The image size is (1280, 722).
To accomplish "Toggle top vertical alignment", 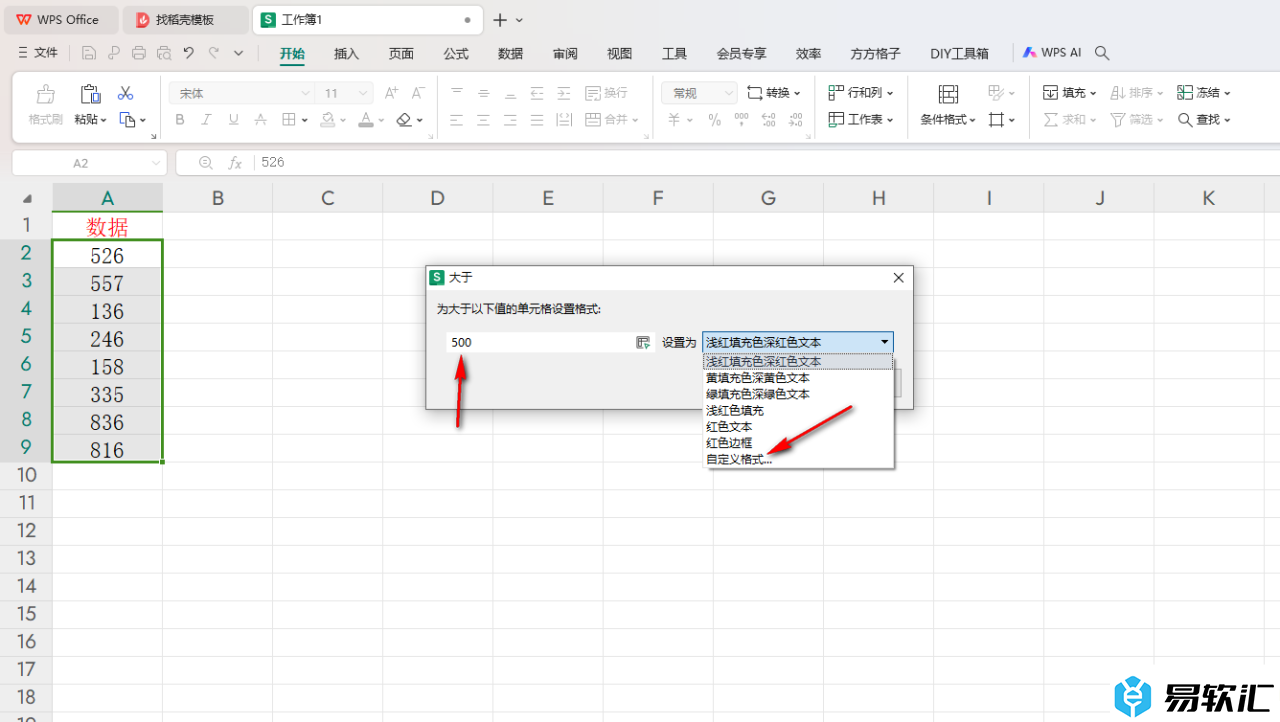I will coord(456,93).
